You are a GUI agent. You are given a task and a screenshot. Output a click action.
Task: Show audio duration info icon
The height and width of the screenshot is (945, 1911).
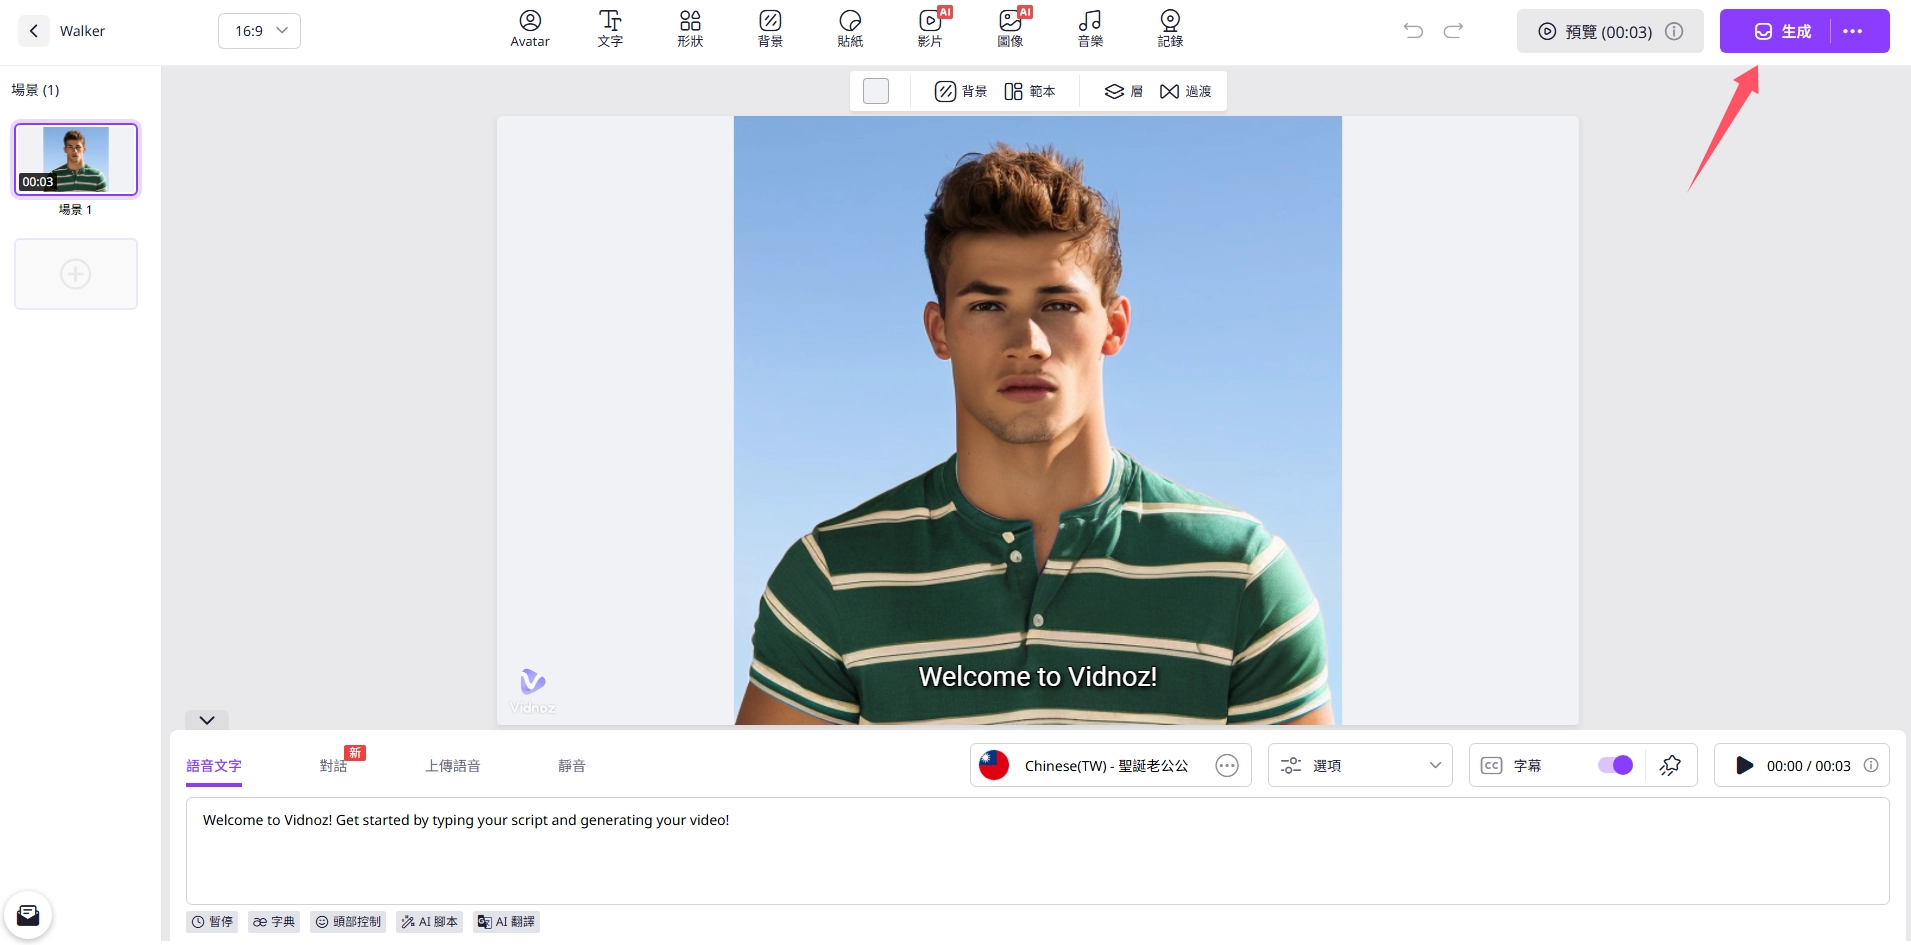(x=1871, y=765)
